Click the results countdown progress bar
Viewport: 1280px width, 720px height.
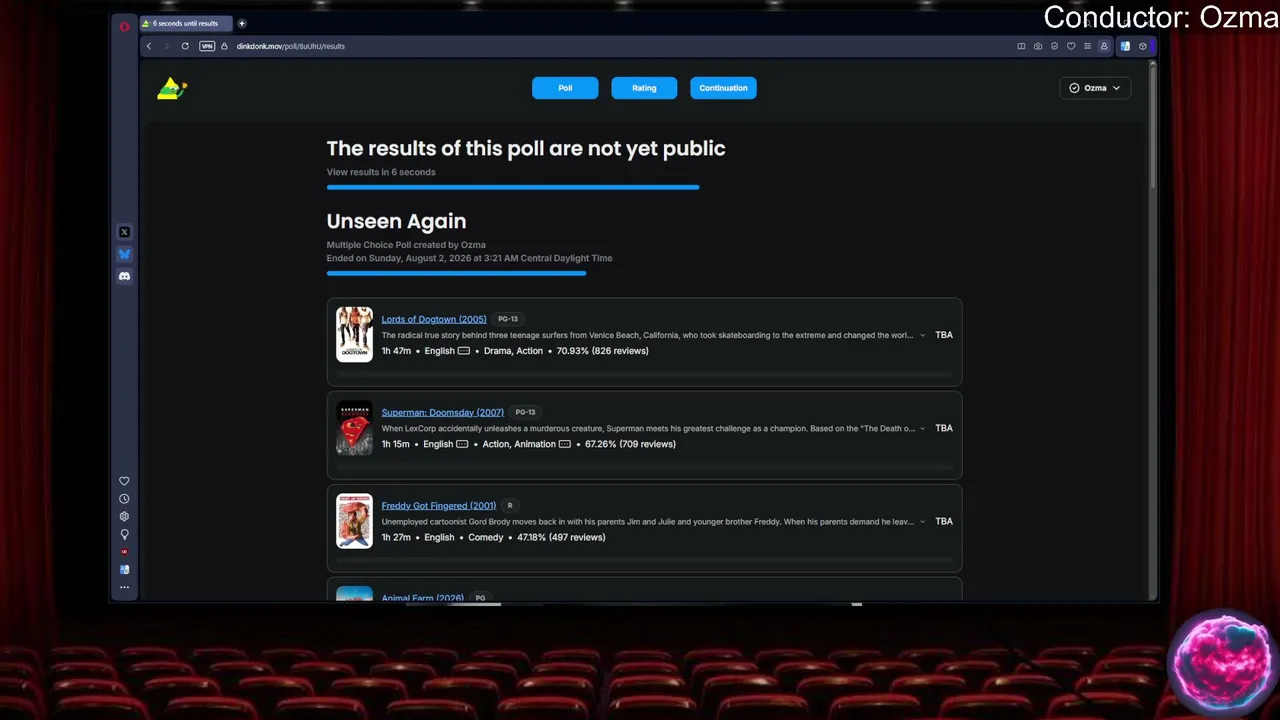(513, 187)
